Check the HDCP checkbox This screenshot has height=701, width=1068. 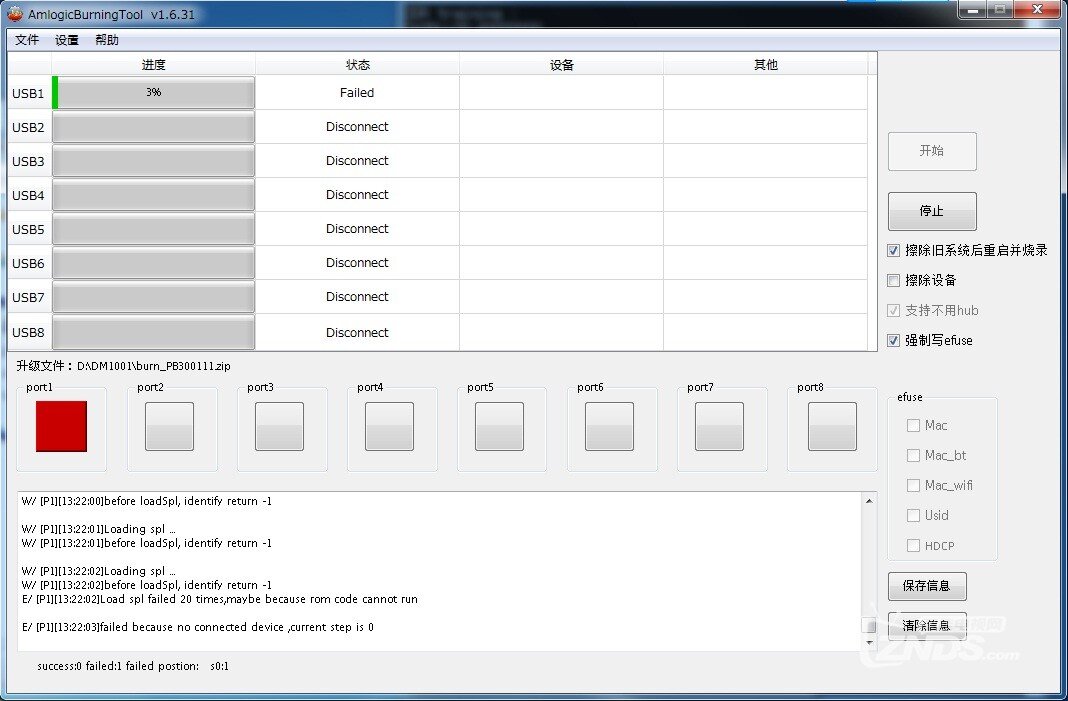coord(913,546)
